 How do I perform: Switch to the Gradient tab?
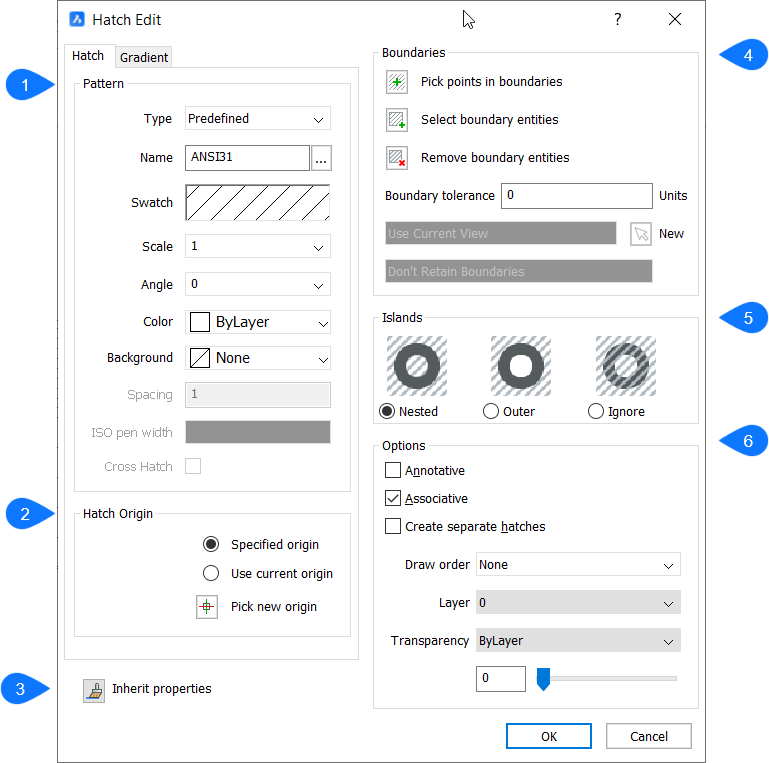[x=144, y=57]
